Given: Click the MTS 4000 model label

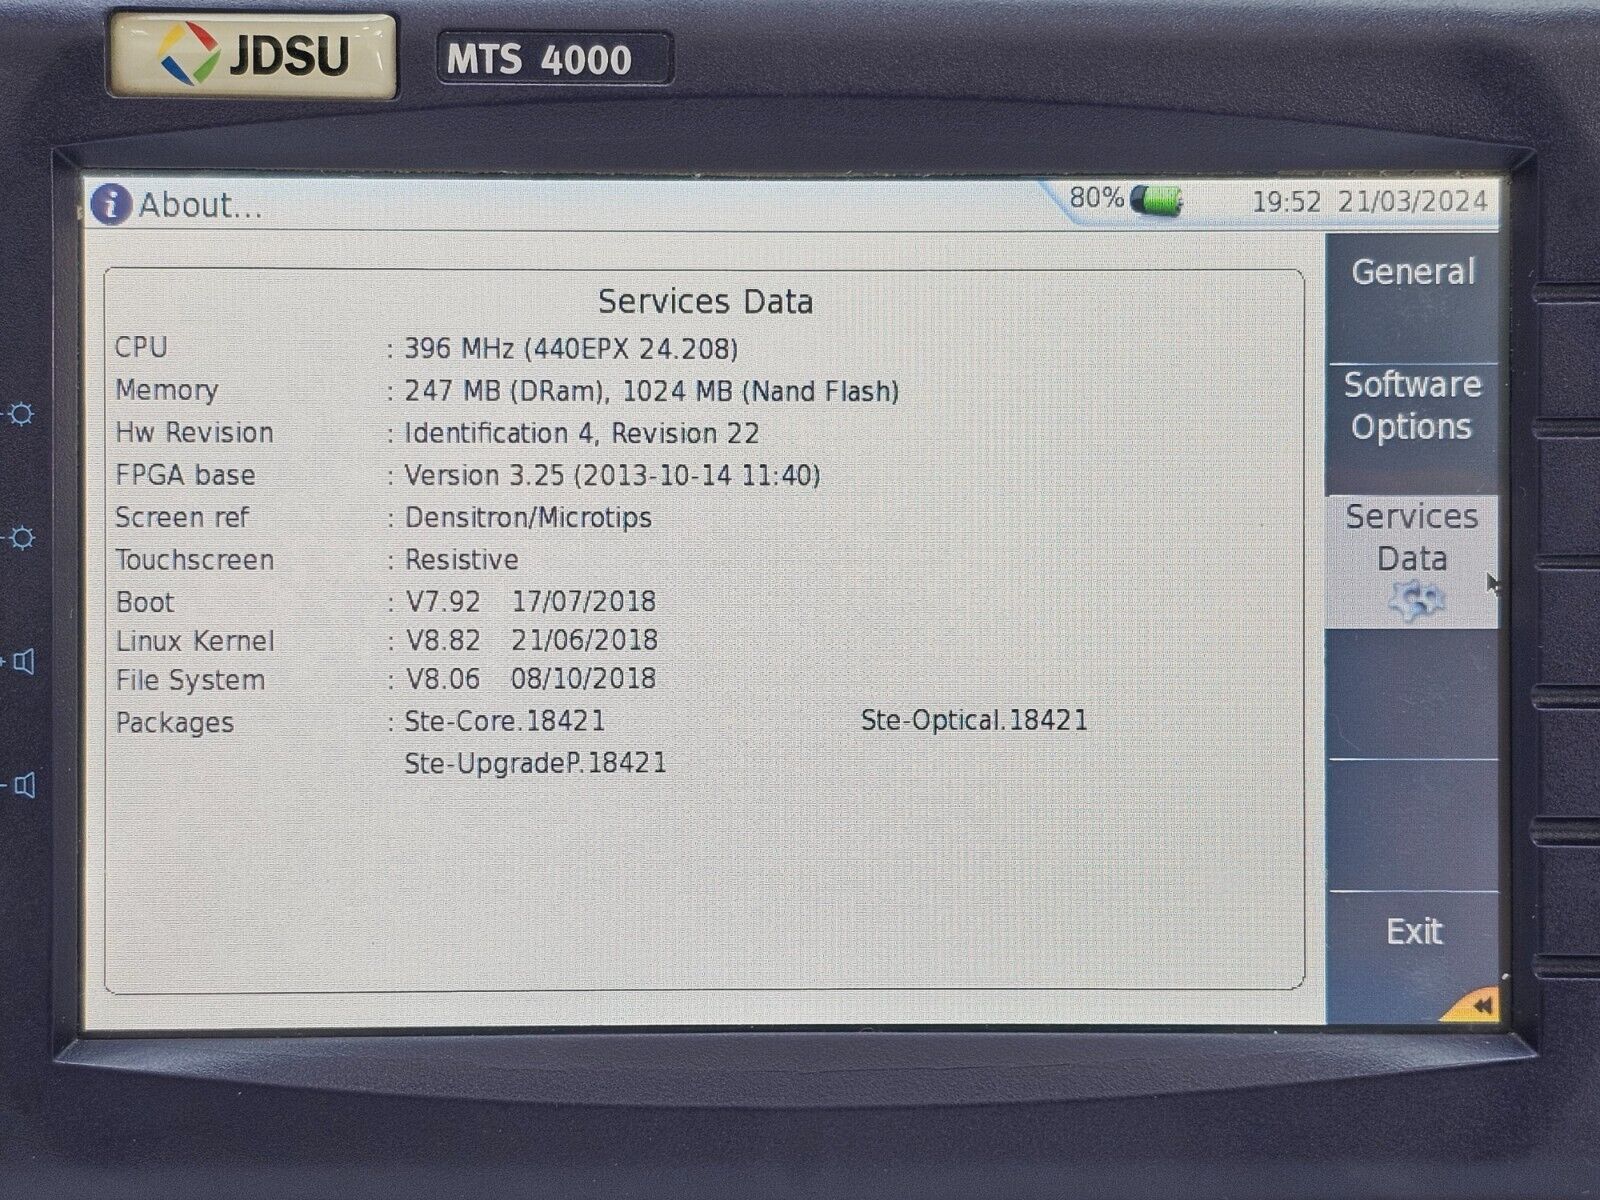Looking at the screenshot, I should (x=539, y=60).
